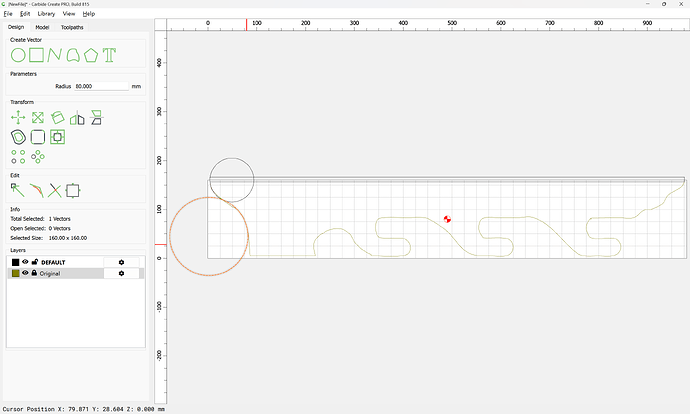
Task: Switch to the Toolpaths tab
Action: [x=73, y=27]
